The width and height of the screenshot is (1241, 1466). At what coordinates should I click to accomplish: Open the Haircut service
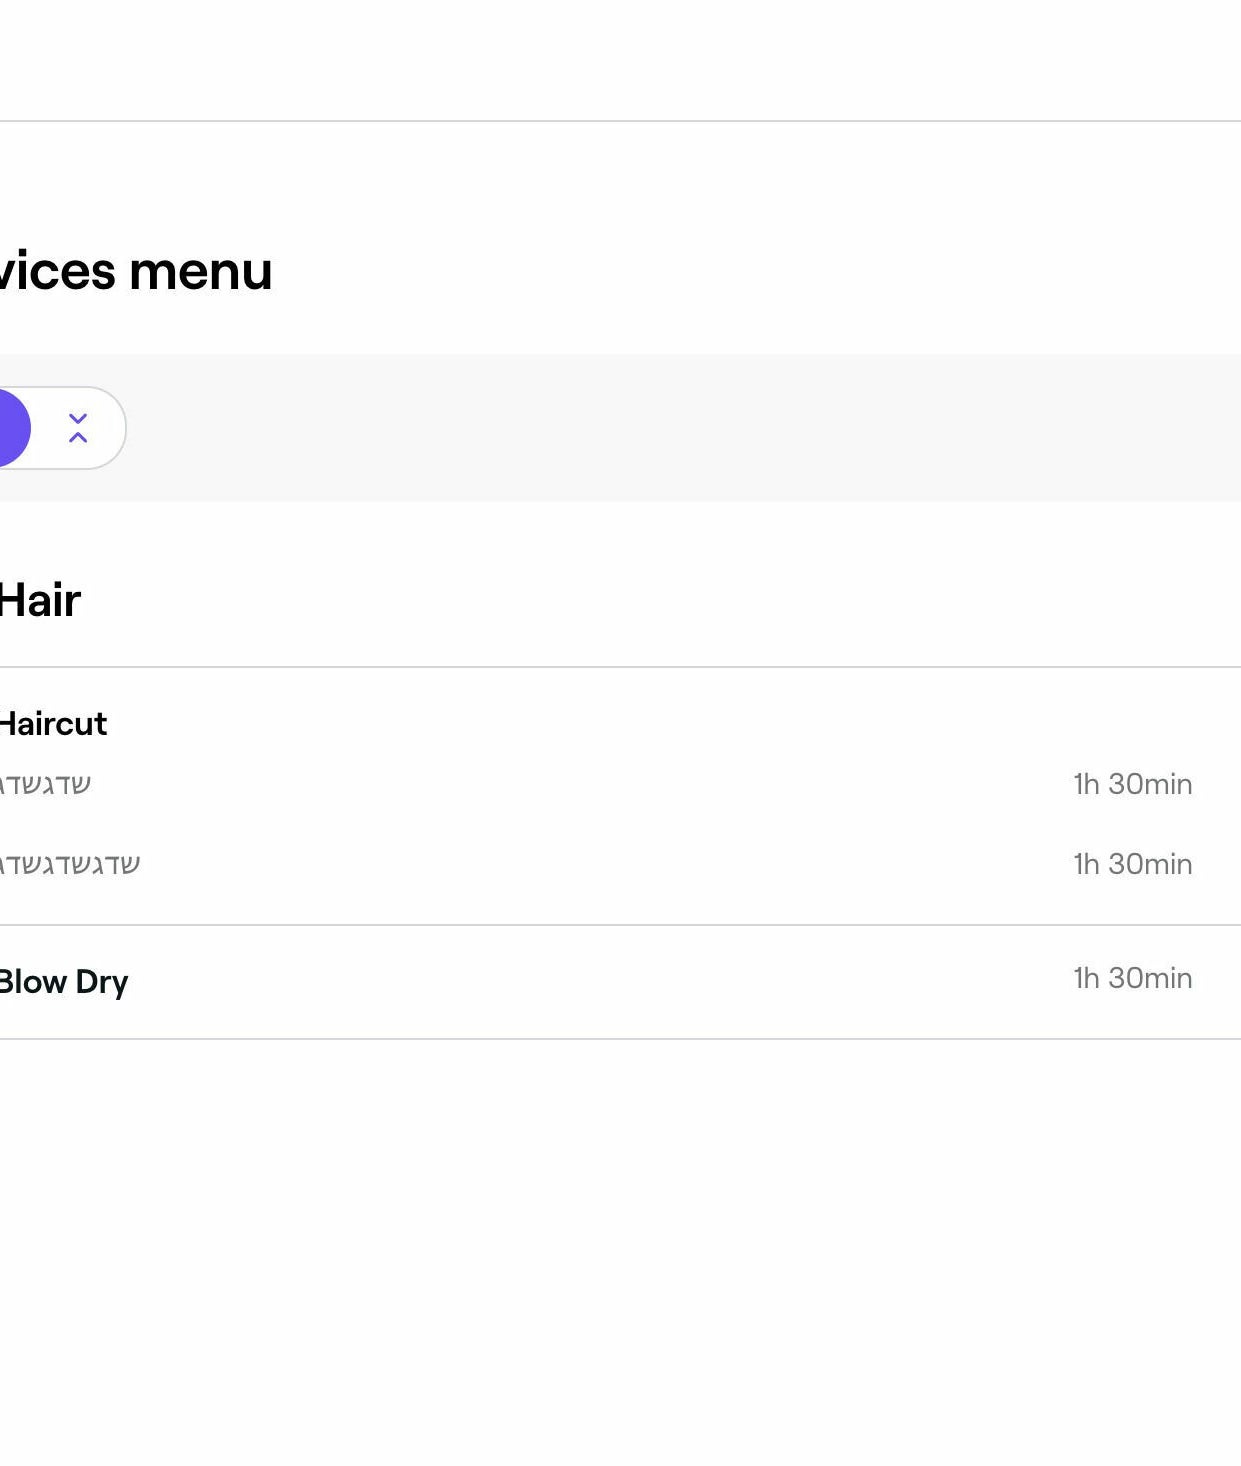pyautogui.click(x=53, y=724)
